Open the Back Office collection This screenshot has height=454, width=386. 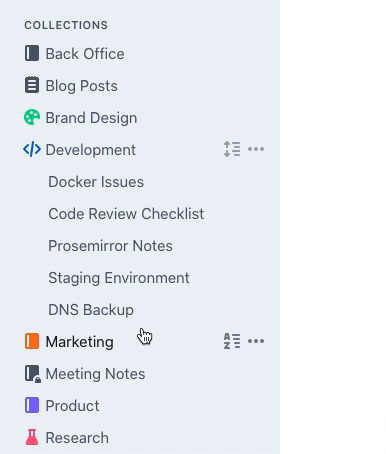[85, 54]
